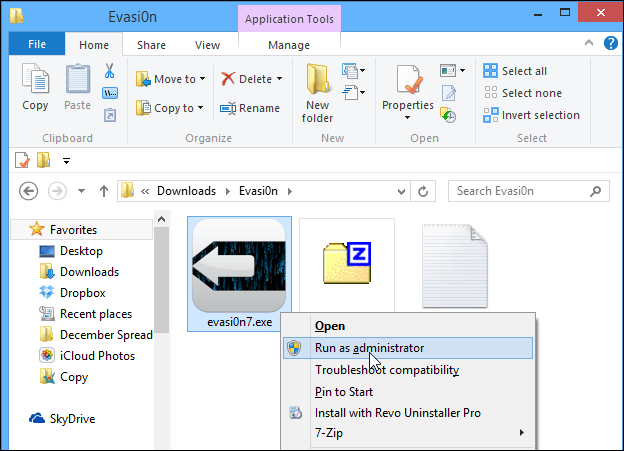Open the Open-with ribbon dropdown
Image resolution: width=624 pixels, height=451 pixels.
[452, 71]
